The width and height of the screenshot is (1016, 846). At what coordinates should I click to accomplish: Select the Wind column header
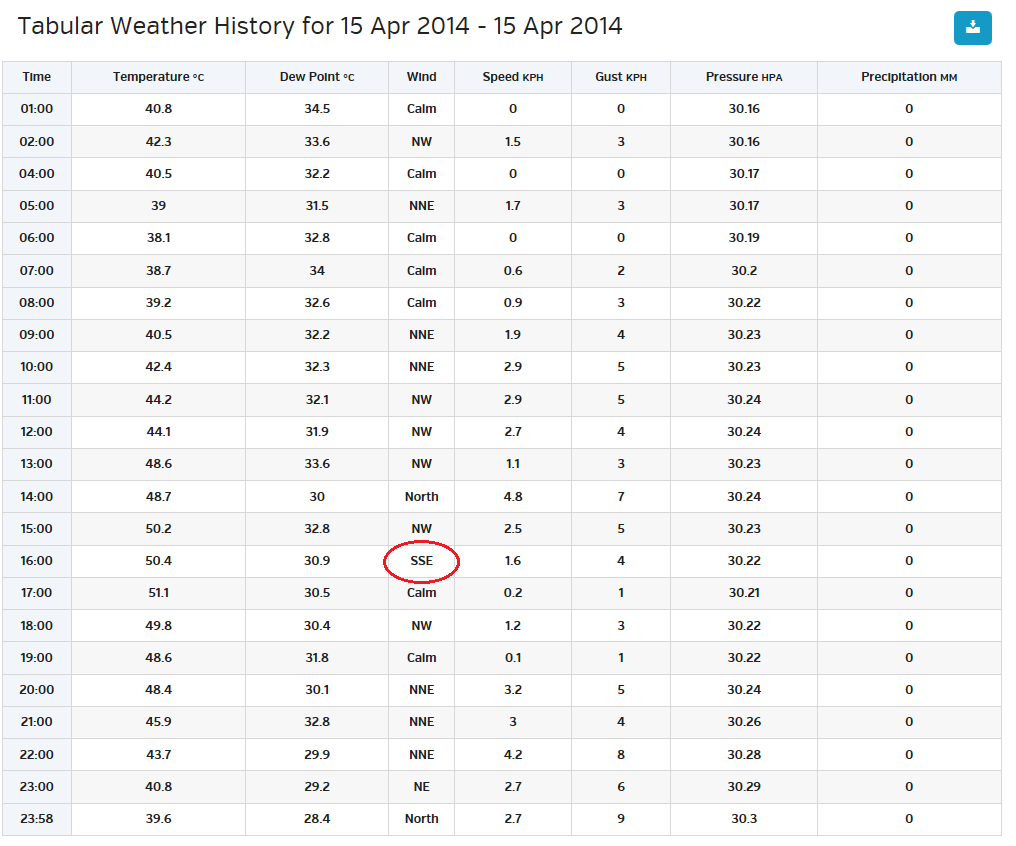pyautogui.click(x=421, y=77)
